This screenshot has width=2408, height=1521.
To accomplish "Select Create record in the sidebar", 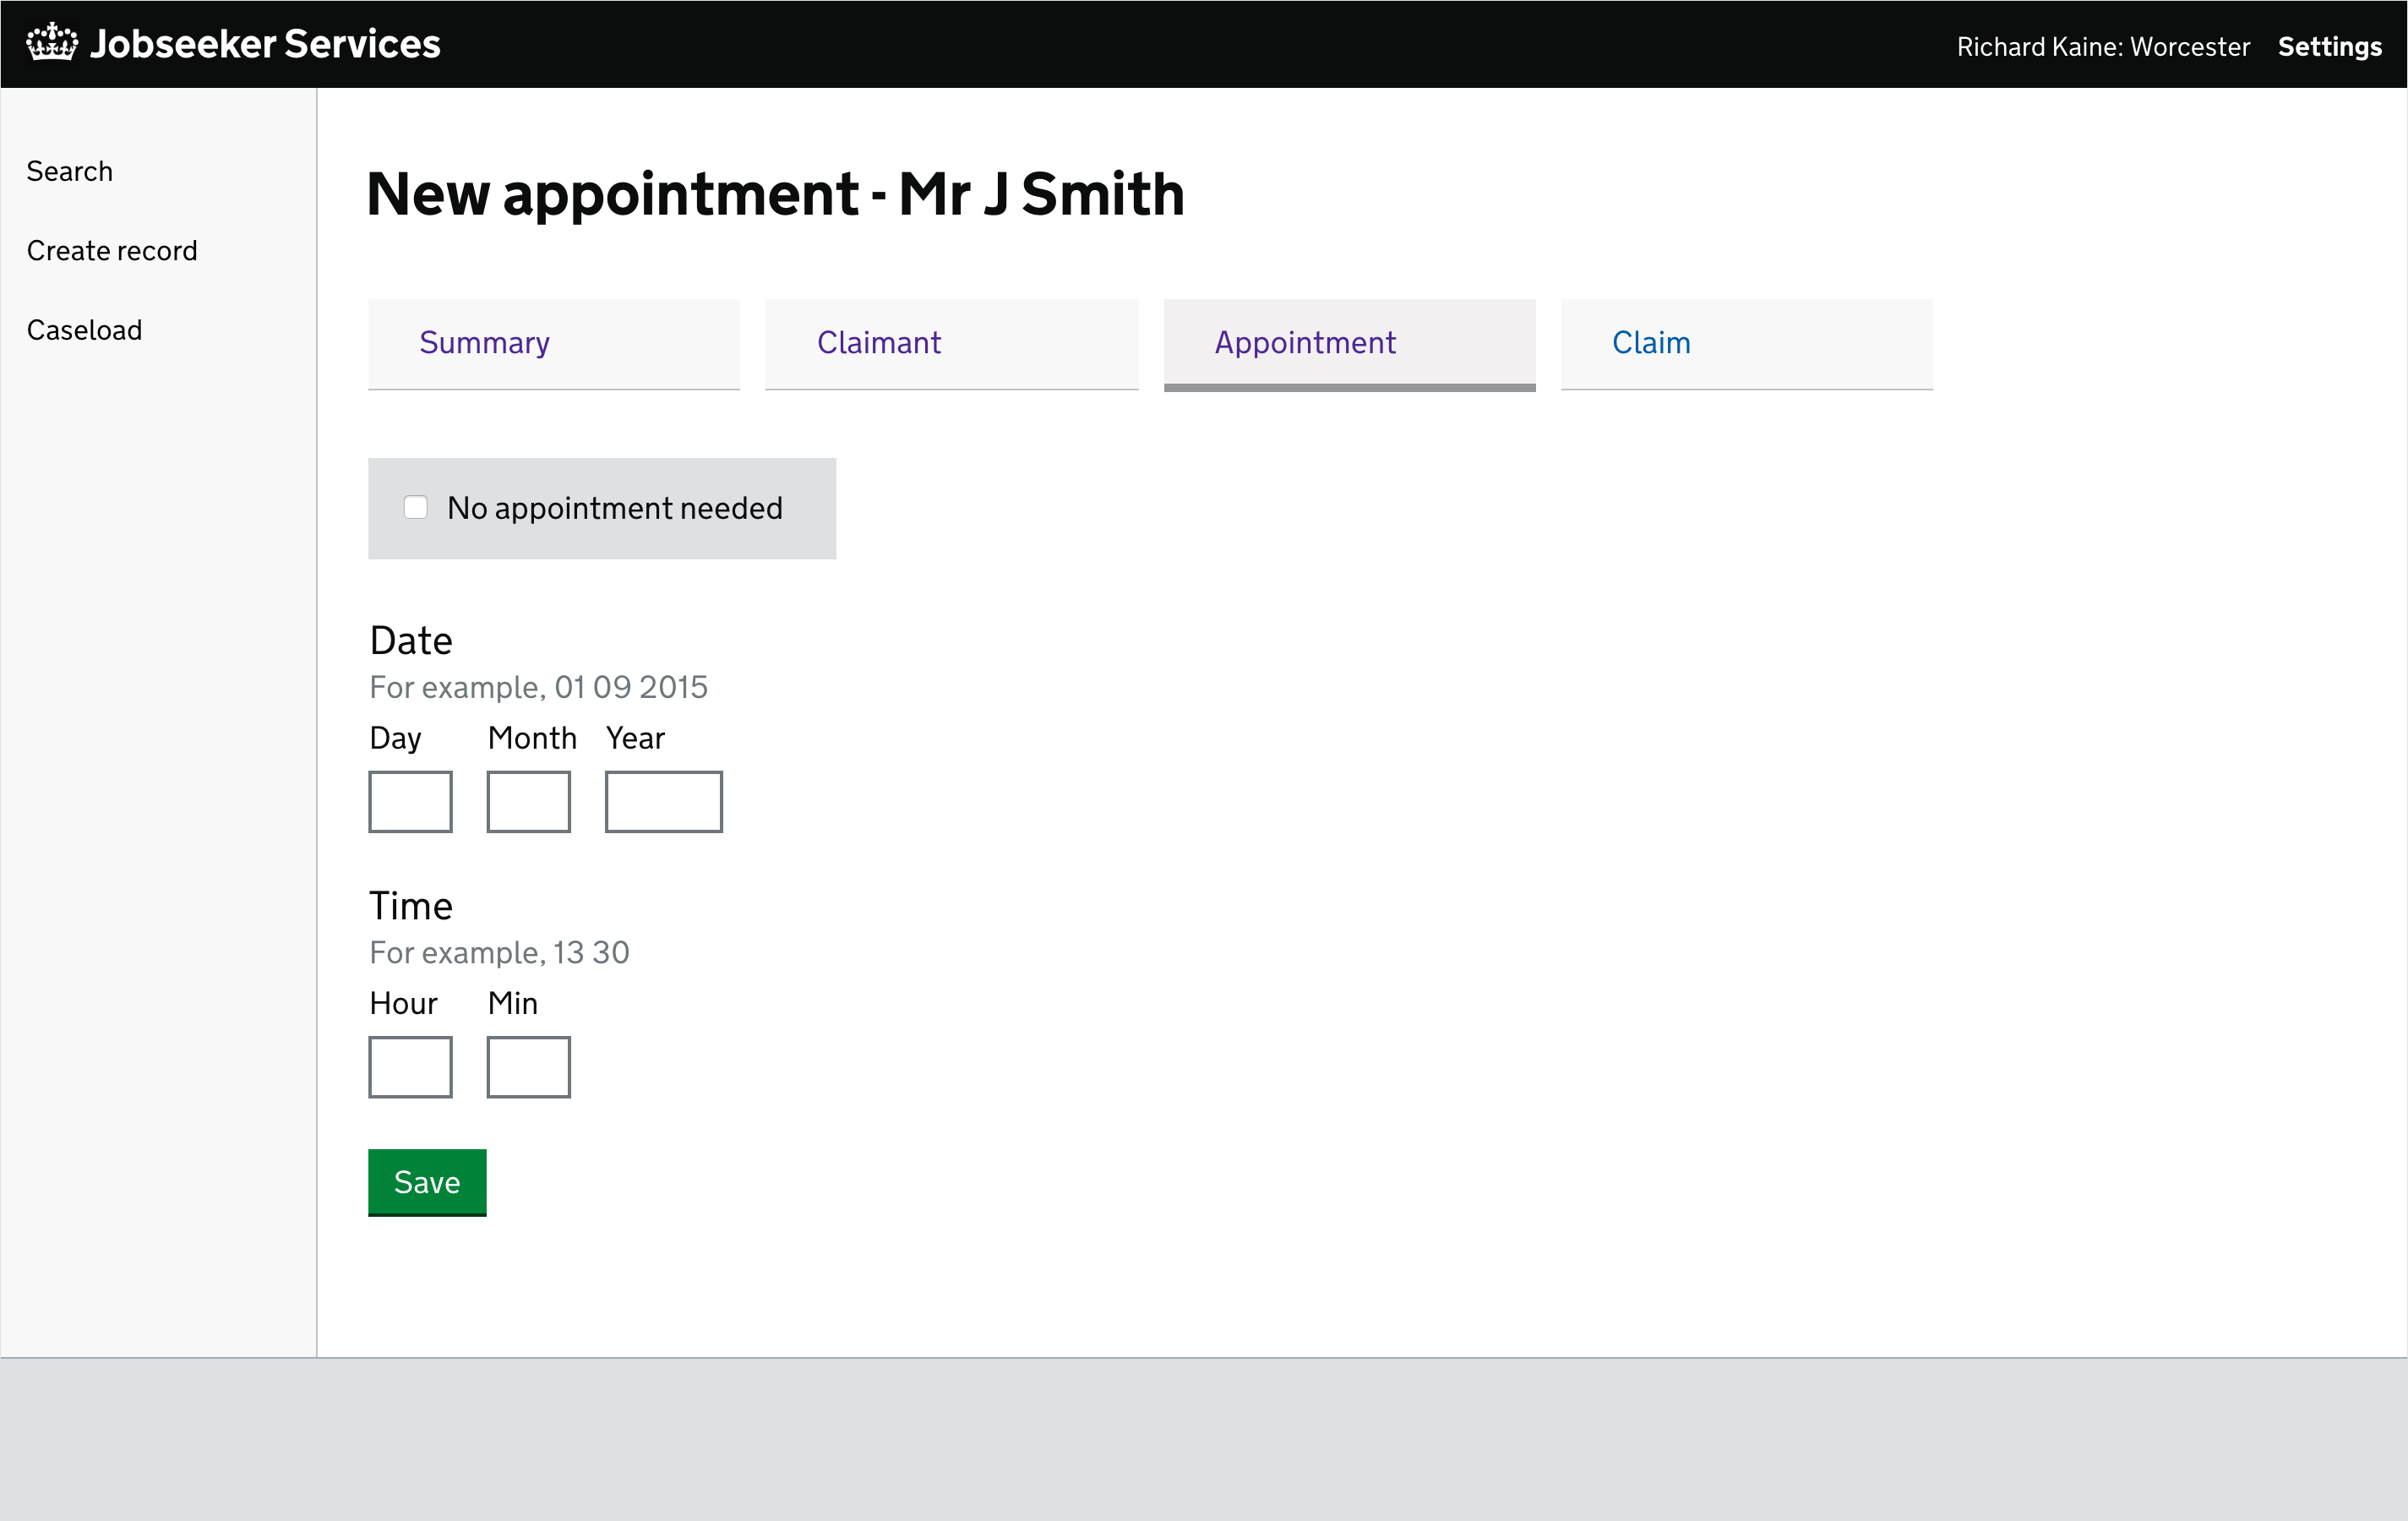I will (x=112, y=250).
